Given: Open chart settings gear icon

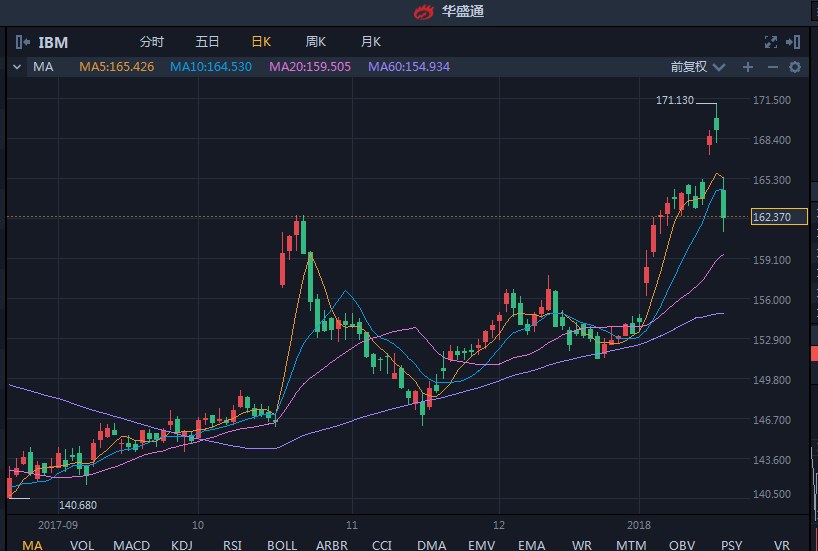Looking at the screenshot, I should tap(795, 67).
